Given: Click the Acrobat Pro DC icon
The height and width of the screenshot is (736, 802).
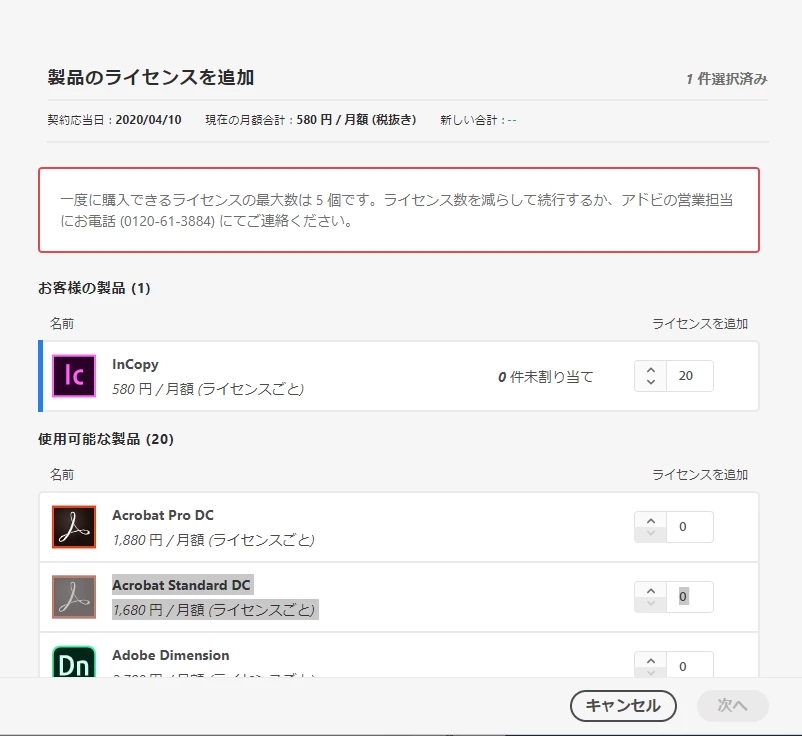Looking at the screenshot, I should click(x=74, y=527).
